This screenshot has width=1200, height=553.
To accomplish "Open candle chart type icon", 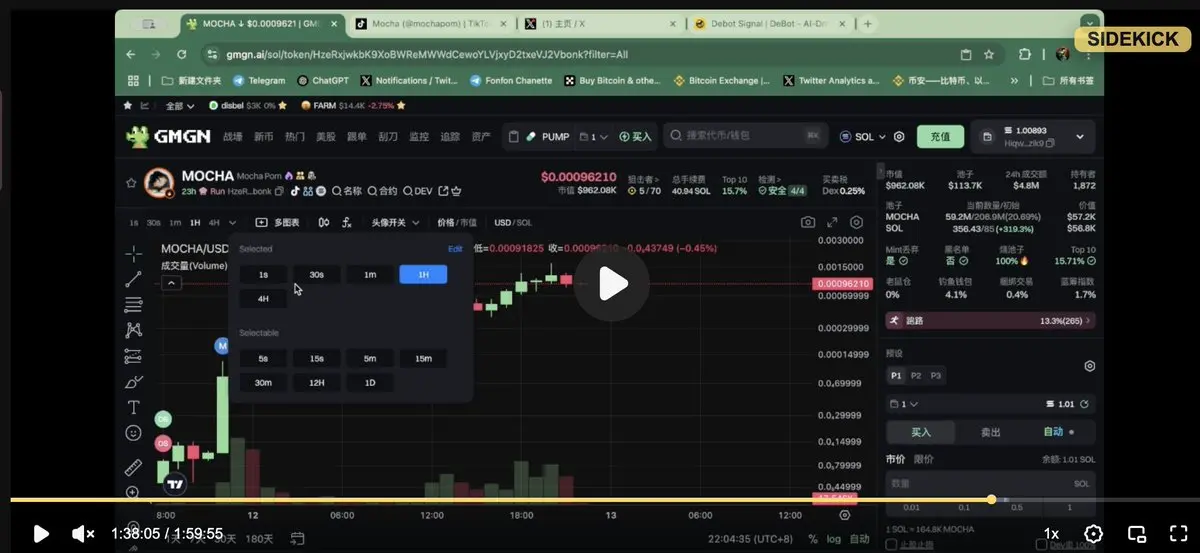I will pyautogui.click(x=323, y=222).
